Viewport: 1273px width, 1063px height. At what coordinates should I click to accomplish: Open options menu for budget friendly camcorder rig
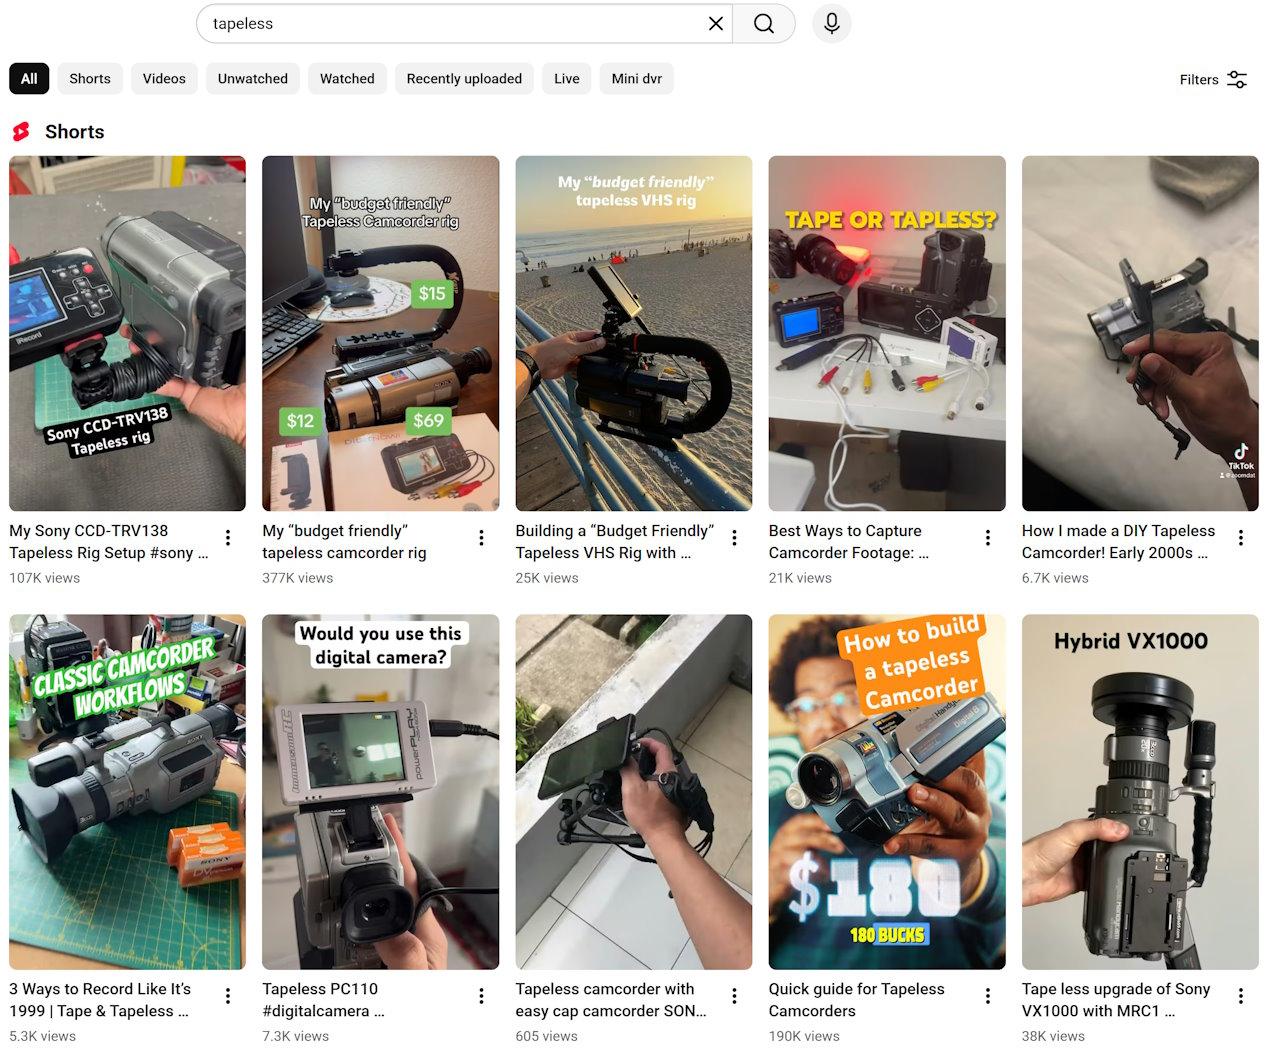(x=481, y=538)
